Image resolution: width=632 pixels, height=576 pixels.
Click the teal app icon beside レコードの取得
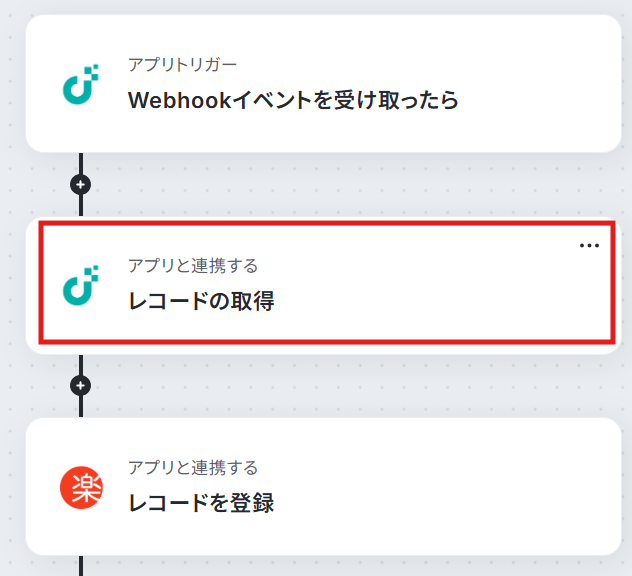tap(81, 285)
